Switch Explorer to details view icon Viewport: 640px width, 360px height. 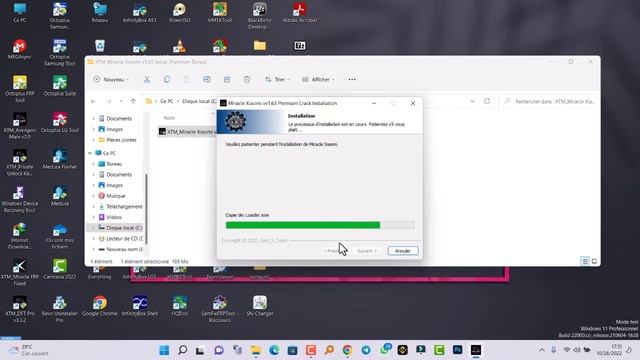pyautogui.click(x=585, y=261)
